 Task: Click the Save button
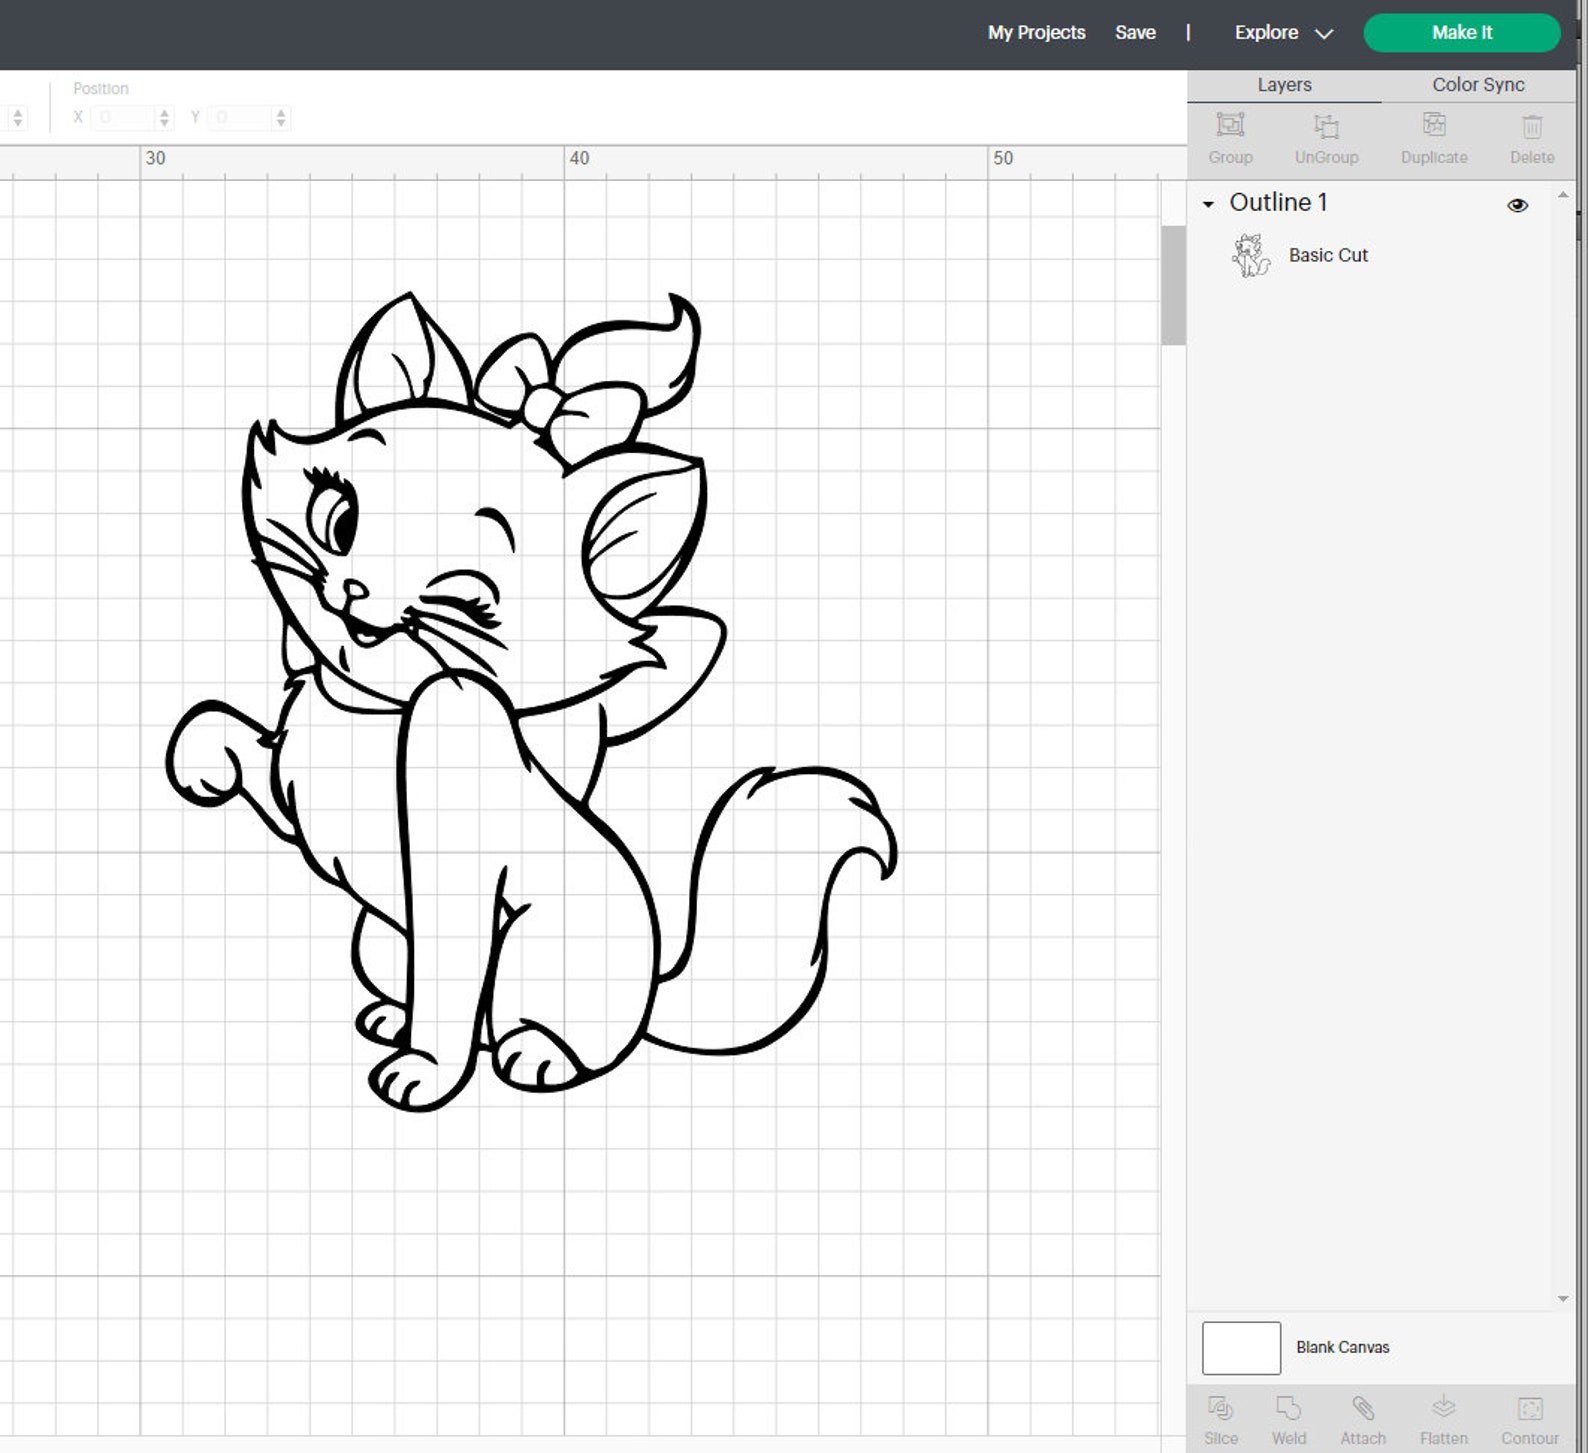tap(1135, 33)
